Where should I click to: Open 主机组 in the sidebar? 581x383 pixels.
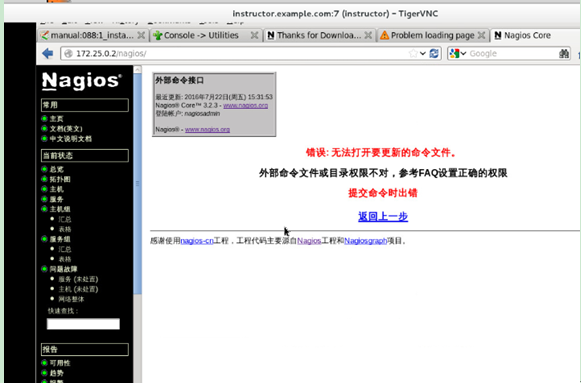60,209
